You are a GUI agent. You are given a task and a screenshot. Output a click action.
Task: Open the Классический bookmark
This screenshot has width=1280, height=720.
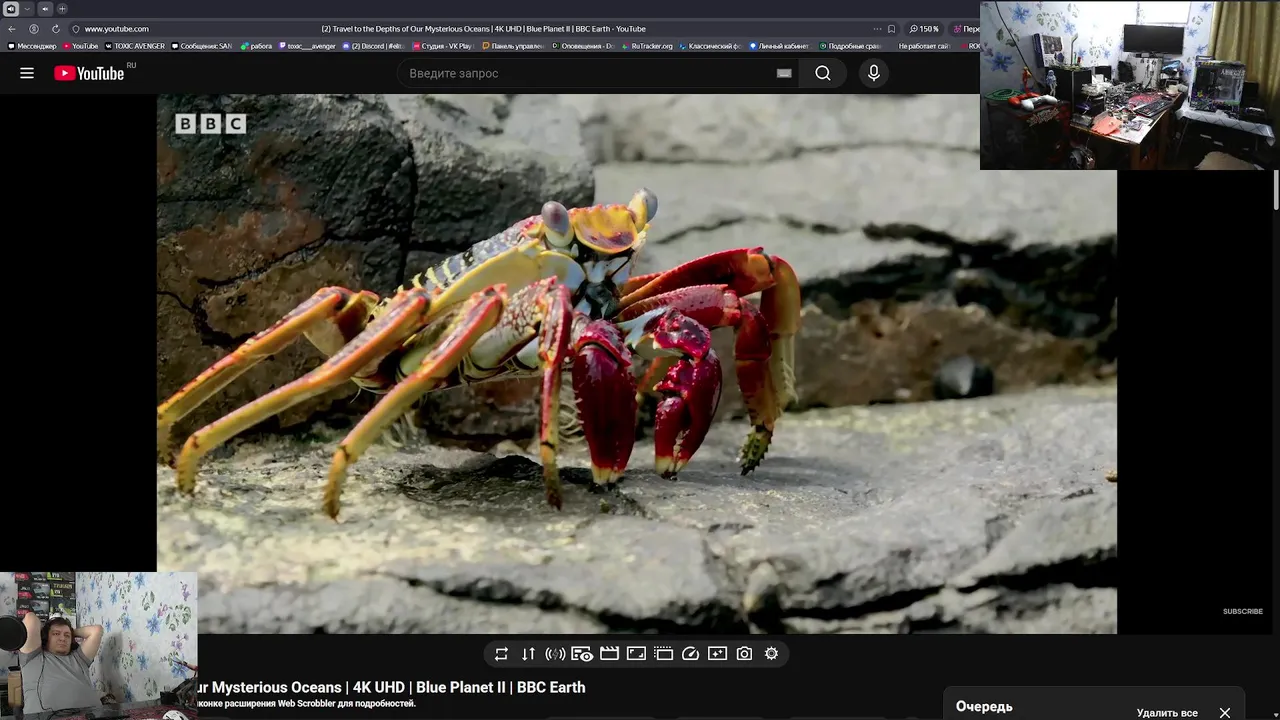(711, 46)
